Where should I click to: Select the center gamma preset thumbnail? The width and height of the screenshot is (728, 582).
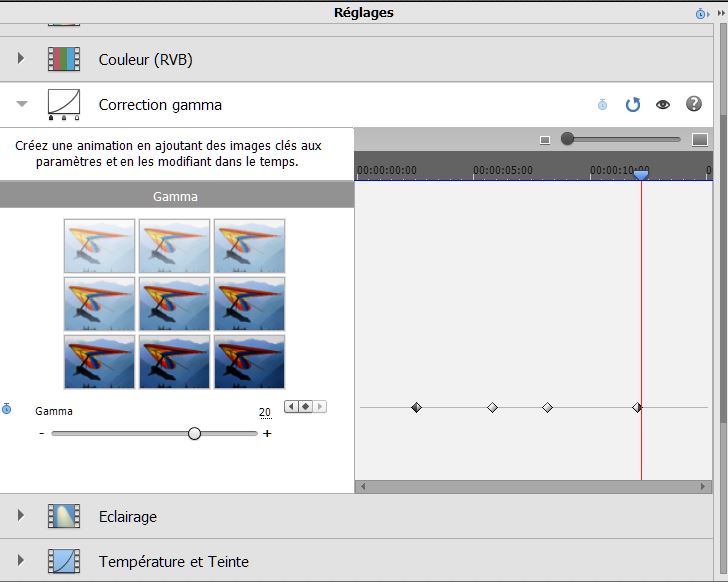pyautogui.click(x=174, y=303)
